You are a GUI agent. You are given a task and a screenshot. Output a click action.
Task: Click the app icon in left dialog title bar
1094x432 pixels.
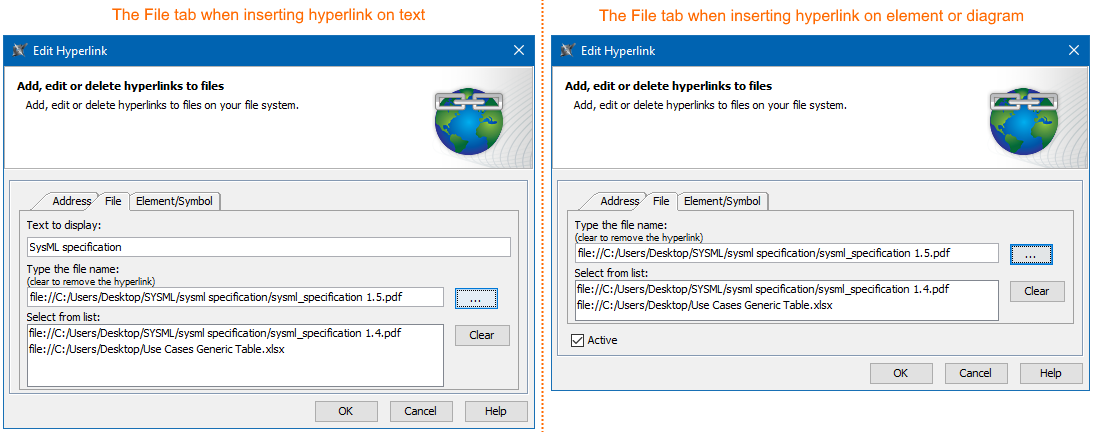pos(19,50)
